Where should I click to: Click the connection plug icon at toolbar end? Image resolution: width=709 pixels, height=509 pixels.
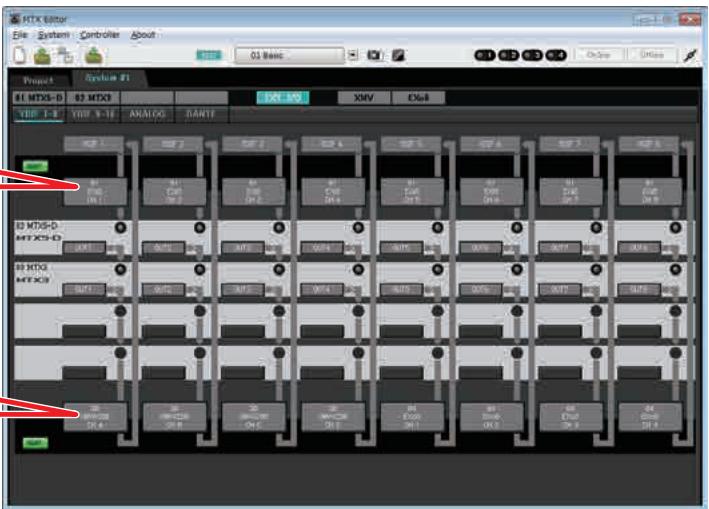coord(690,55)
